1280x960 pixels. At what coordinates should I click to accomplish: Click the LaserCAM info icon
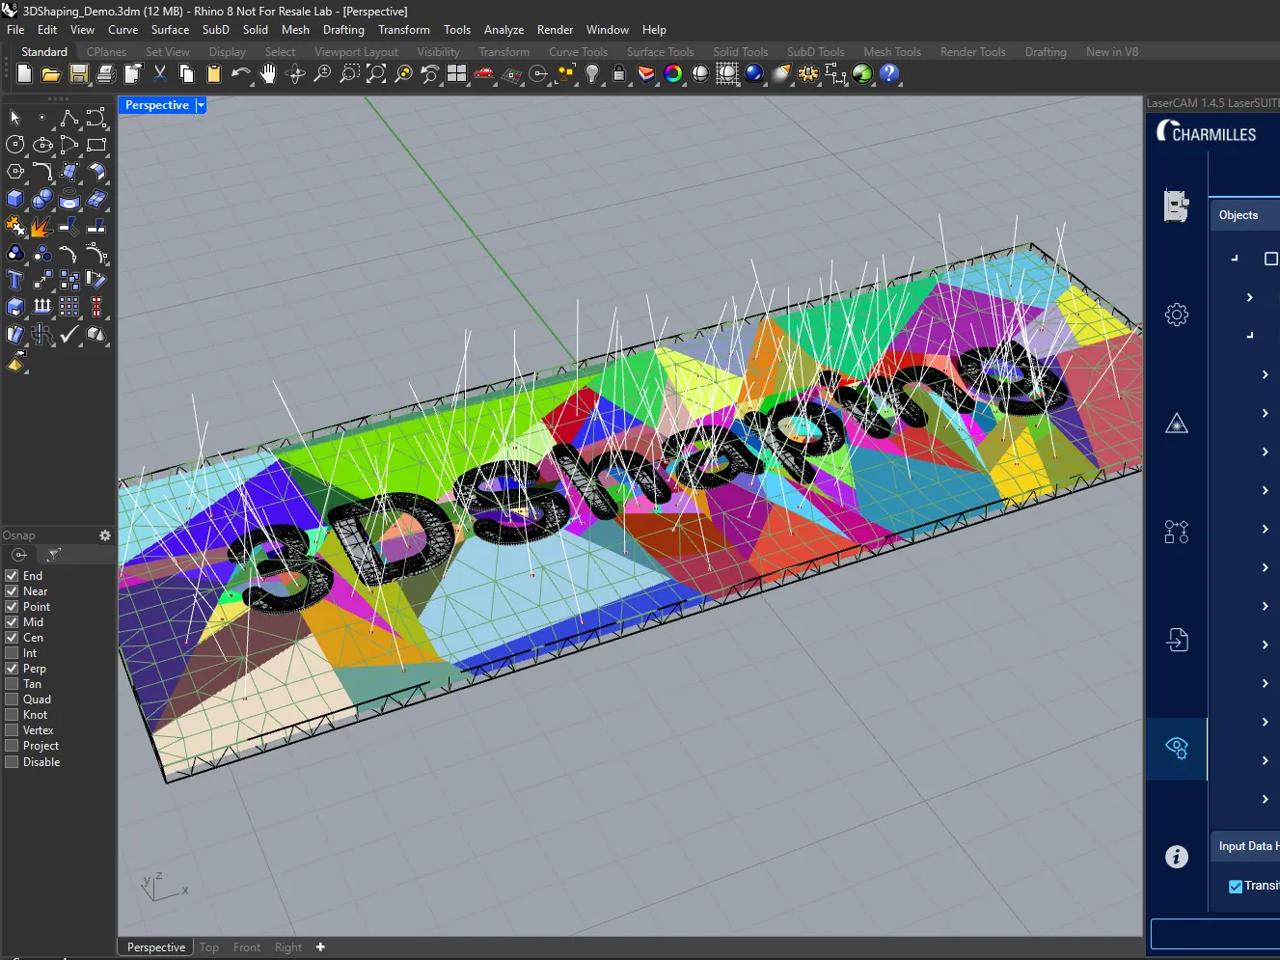point(1177,857)
